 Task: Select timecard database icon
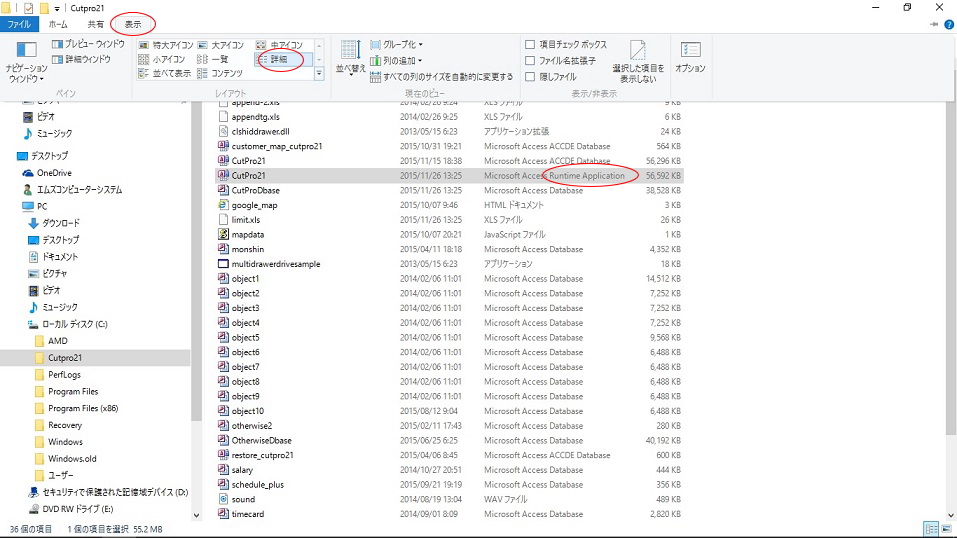pyautogui.click(x=223, y=514)
